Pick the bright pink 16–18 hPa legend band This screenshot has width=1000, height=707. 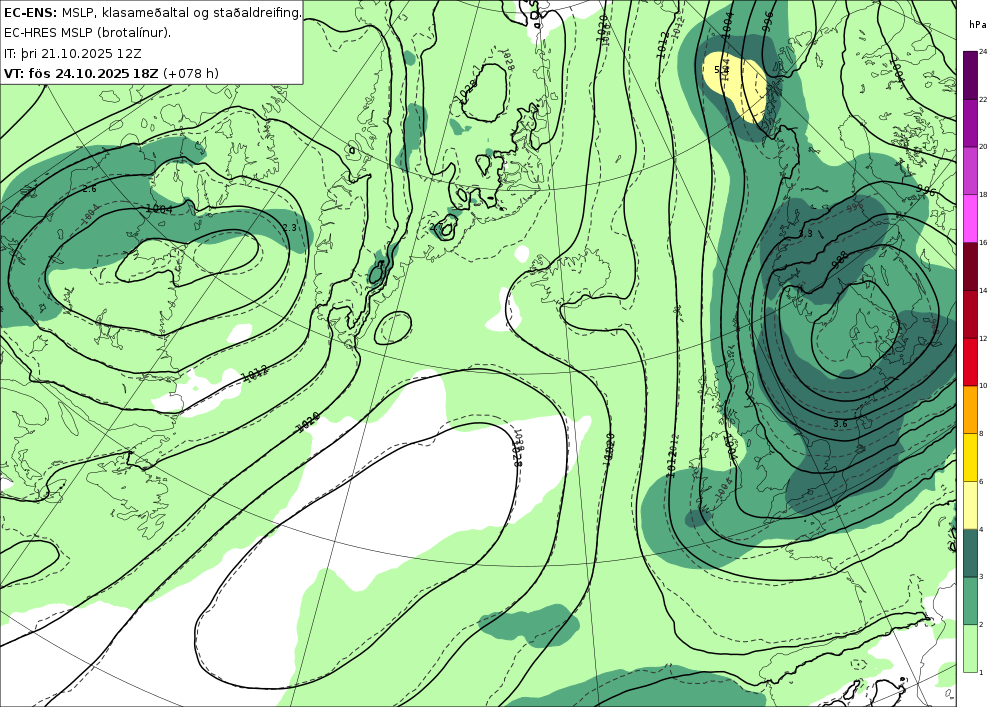[971, 218]
